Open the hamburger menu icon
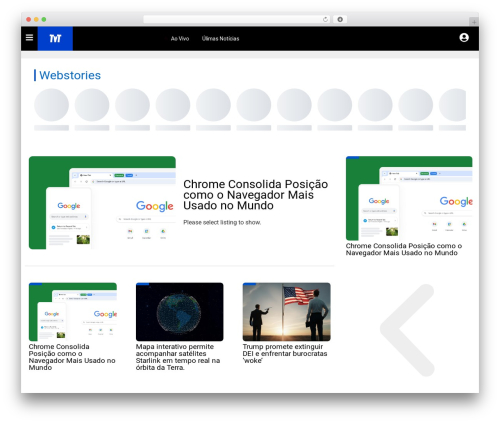 coord(29,38)
